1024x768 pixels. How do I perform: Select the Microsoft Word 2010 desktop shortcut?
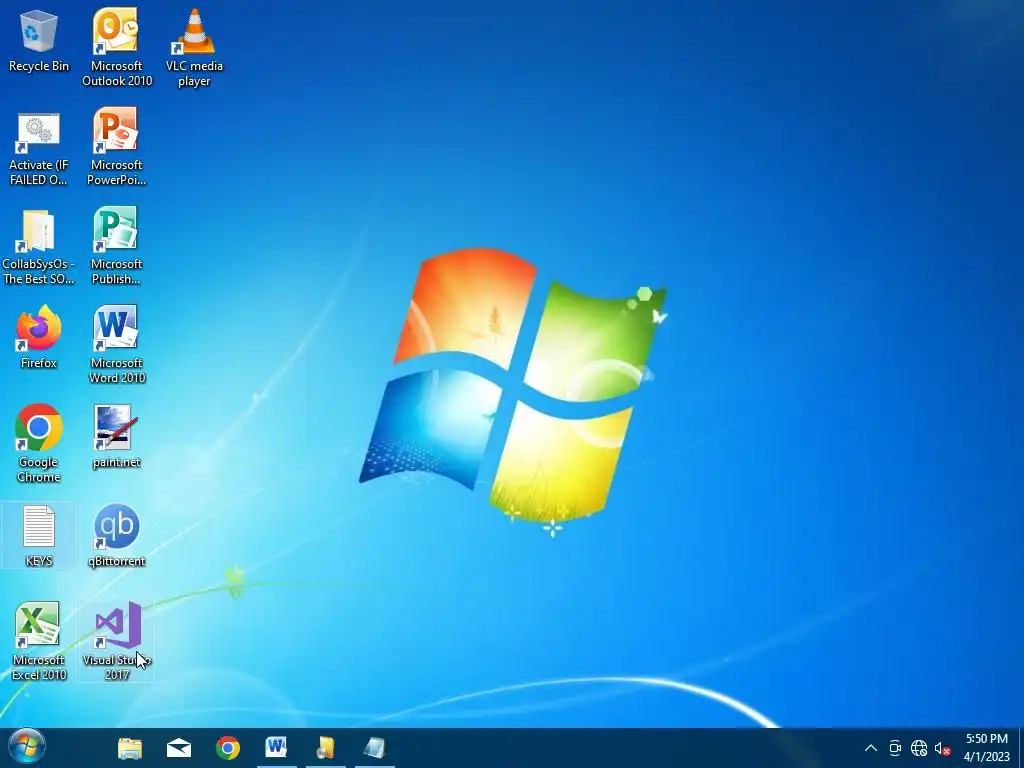(x=117, y=344)
